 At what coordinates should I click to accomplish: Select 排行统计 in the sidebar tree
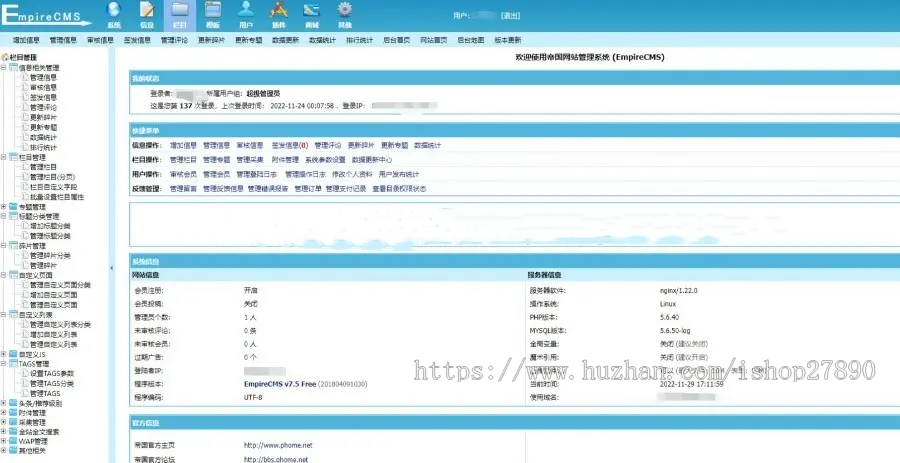(x=44, y=147)
